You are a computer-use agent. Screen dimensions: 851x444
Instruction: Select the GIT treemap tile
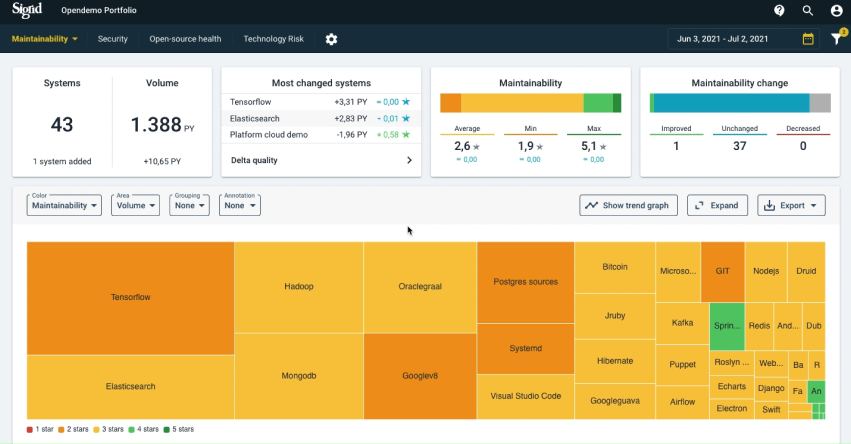pyautogui.click(x=722, y=272)
